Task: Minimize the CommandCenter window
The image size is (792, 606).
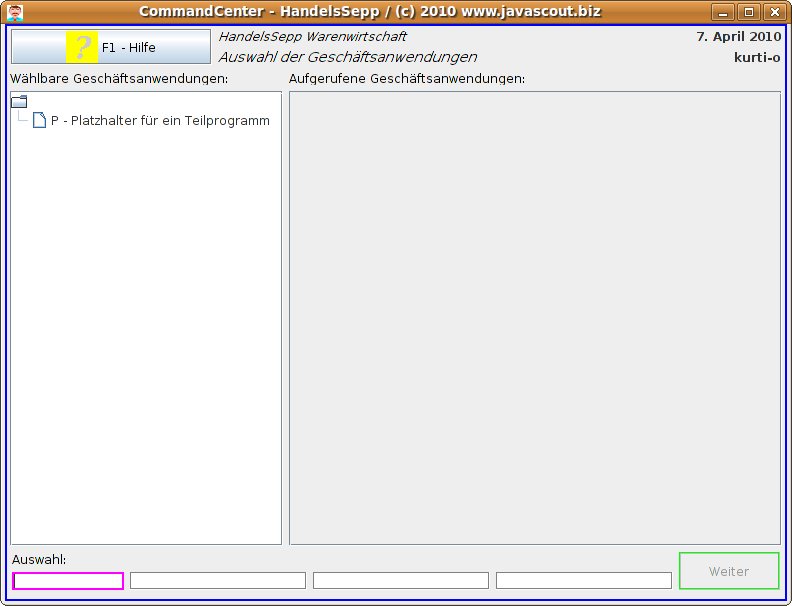Action: 723,12
